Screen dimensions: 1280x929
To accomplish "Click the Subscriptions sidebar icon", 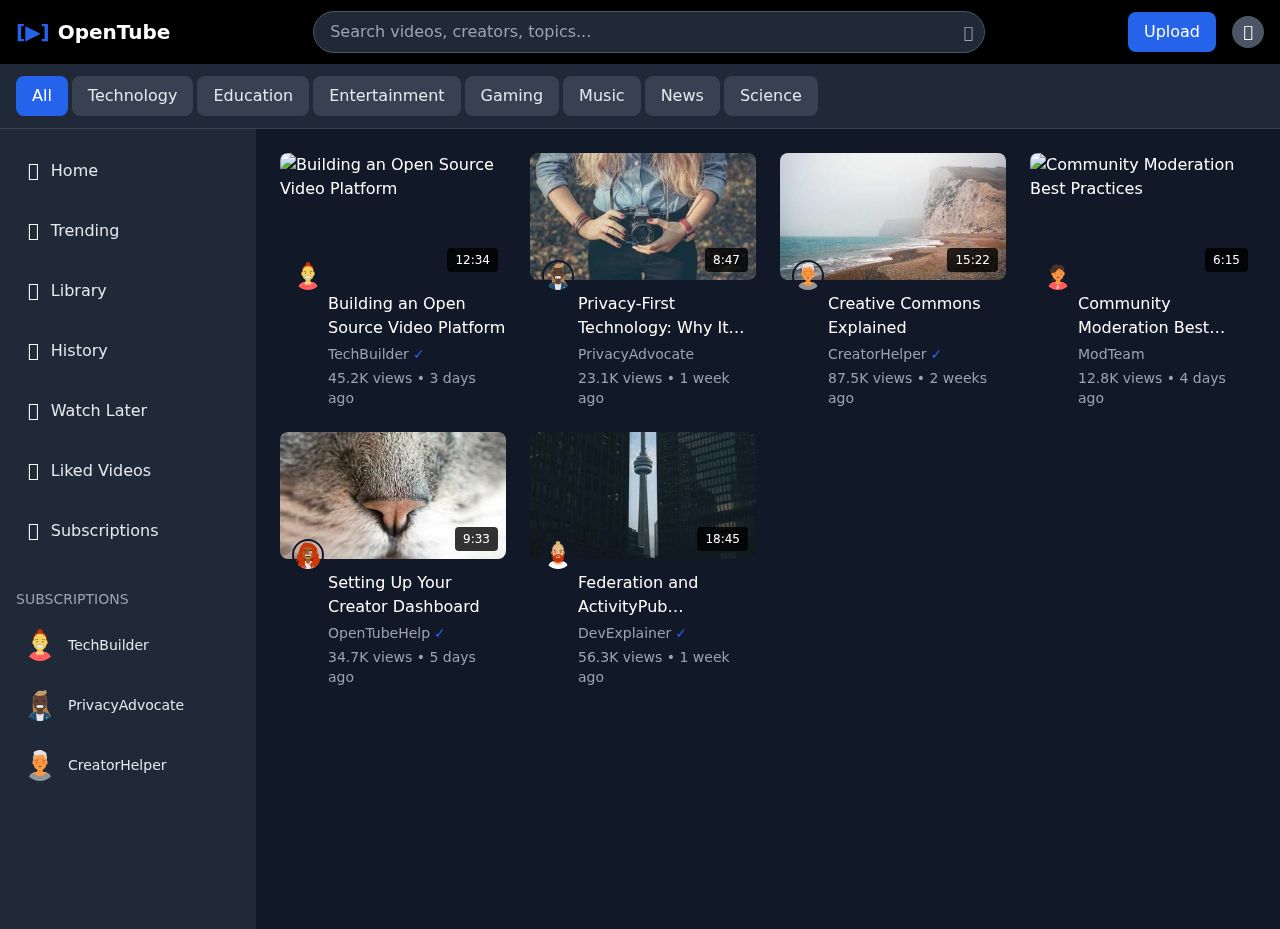I will click(33, 531).
